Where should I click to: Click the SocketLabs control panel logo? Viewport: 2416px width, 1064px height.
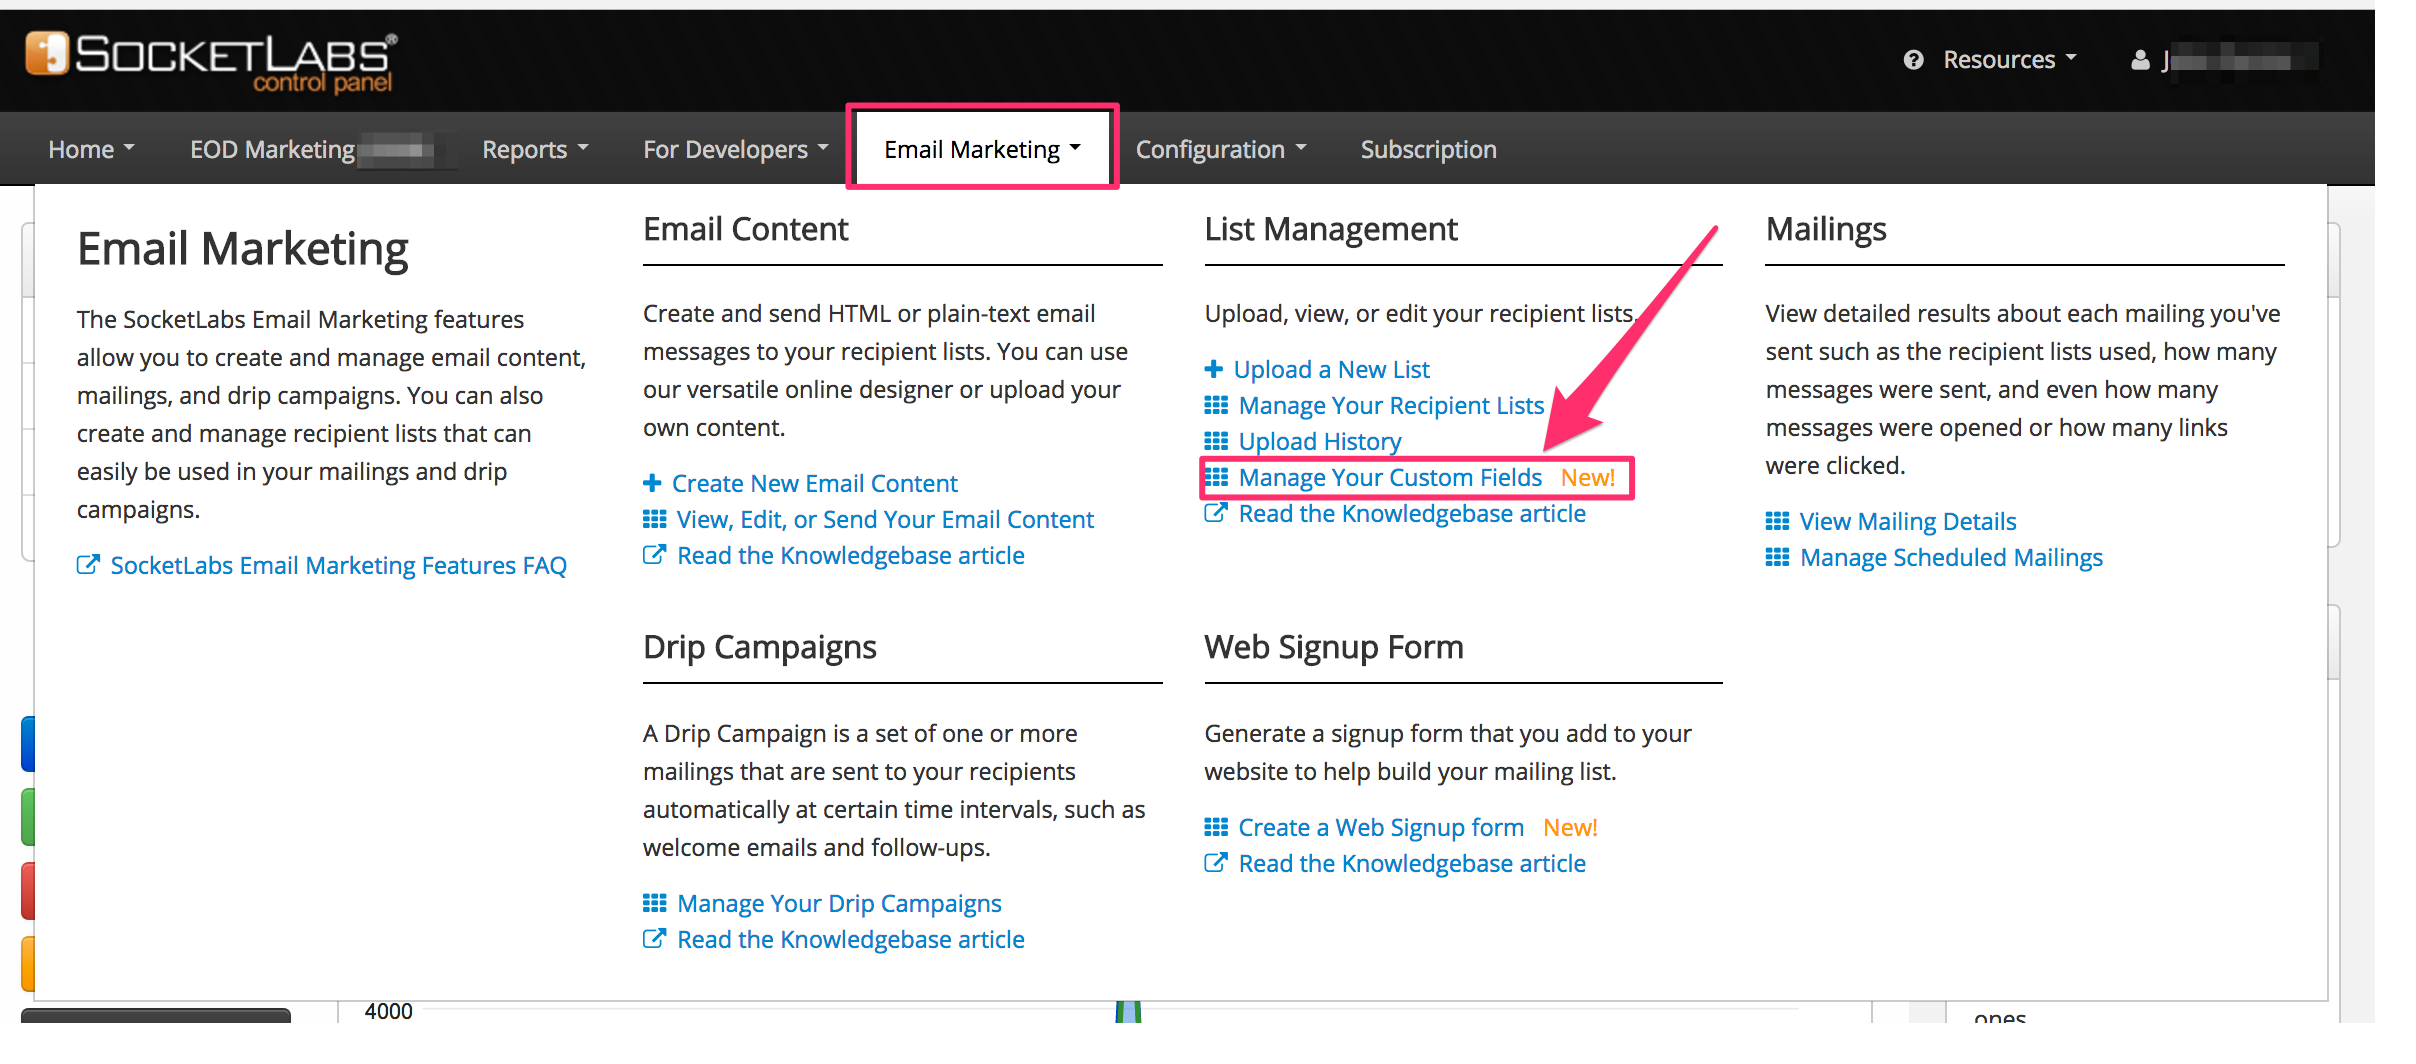click(x=211, y=61)
